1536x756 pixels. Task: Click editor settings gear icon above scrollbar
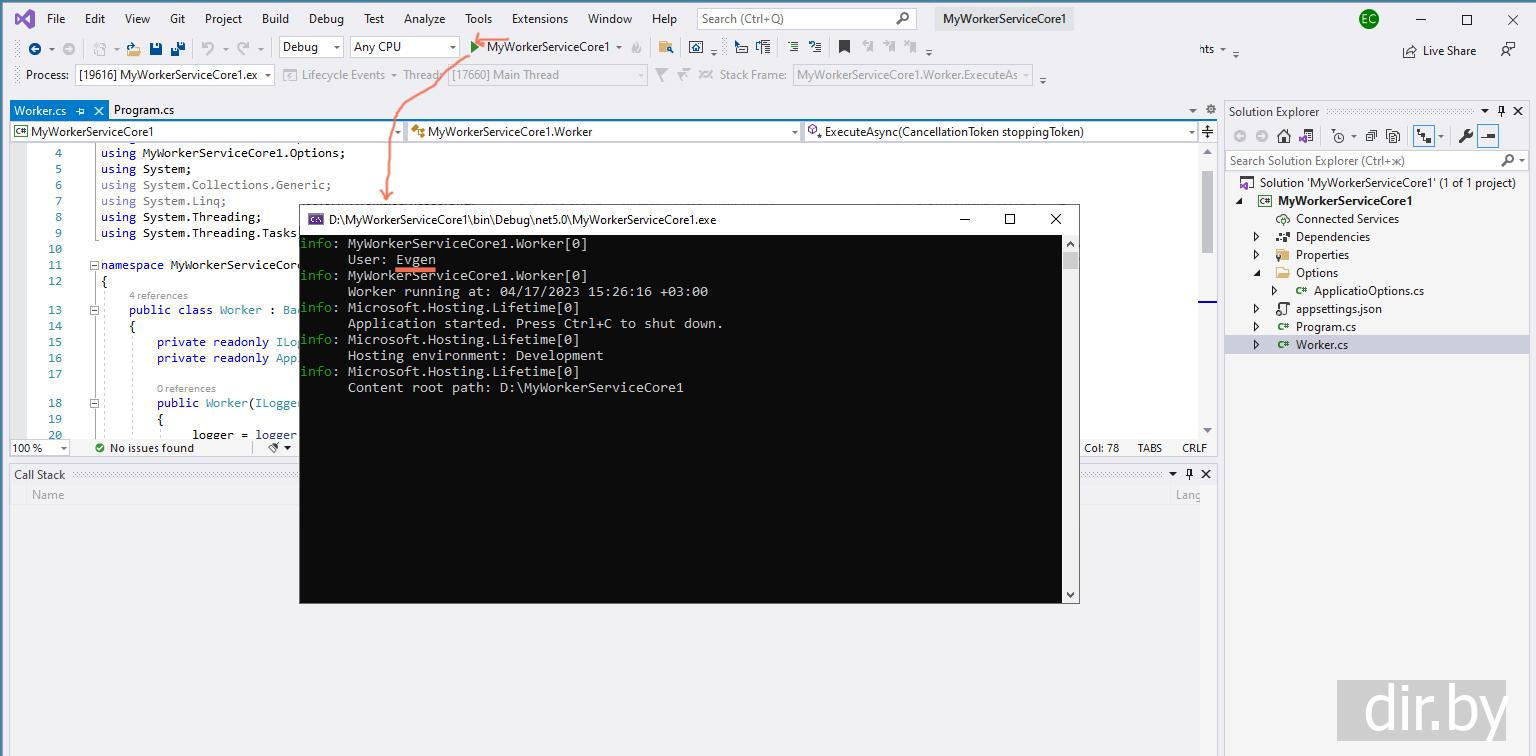[x=1210, y=110]
